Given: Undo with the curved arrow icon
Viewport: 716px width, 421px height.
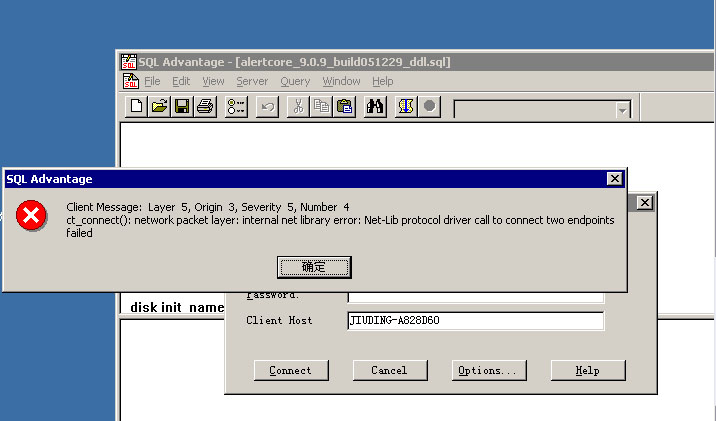Looking at the screenshot, I should coord(267,107).
